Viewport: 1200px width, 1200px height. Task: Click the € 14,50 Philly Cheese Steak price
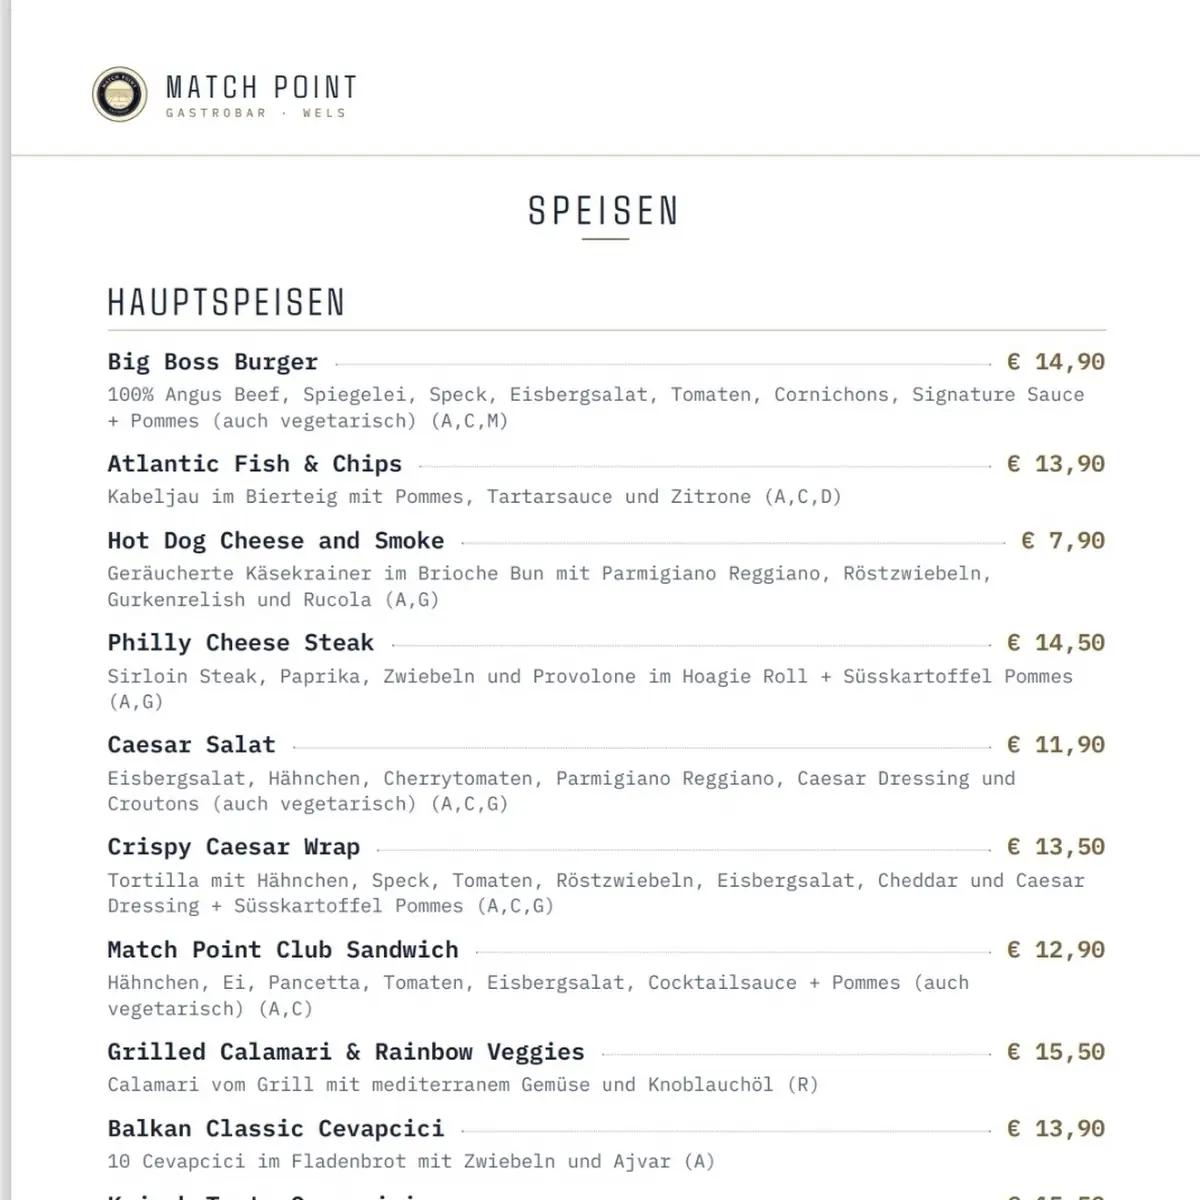tap(1056, 643)
